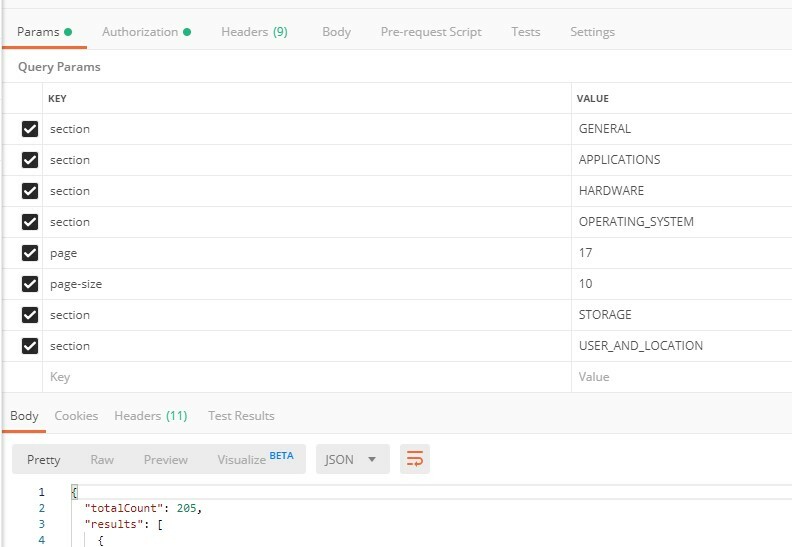Open the Settings tab

pyautogui.click(x=592, y=32)
